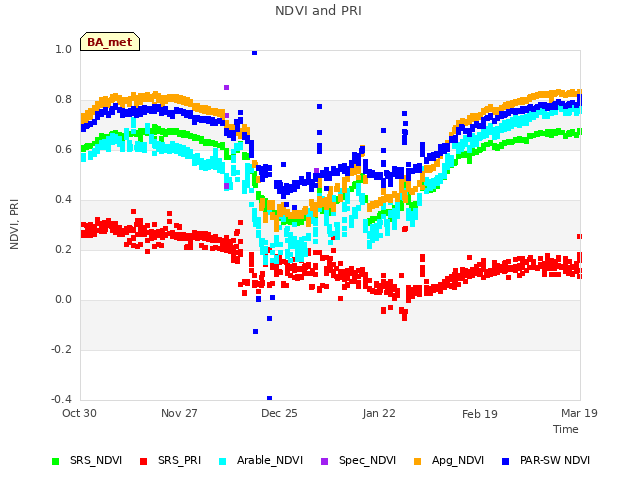Toggle the SRS_PRI series legend label
Screen dimensions: 640x480
tap(180, 460)
